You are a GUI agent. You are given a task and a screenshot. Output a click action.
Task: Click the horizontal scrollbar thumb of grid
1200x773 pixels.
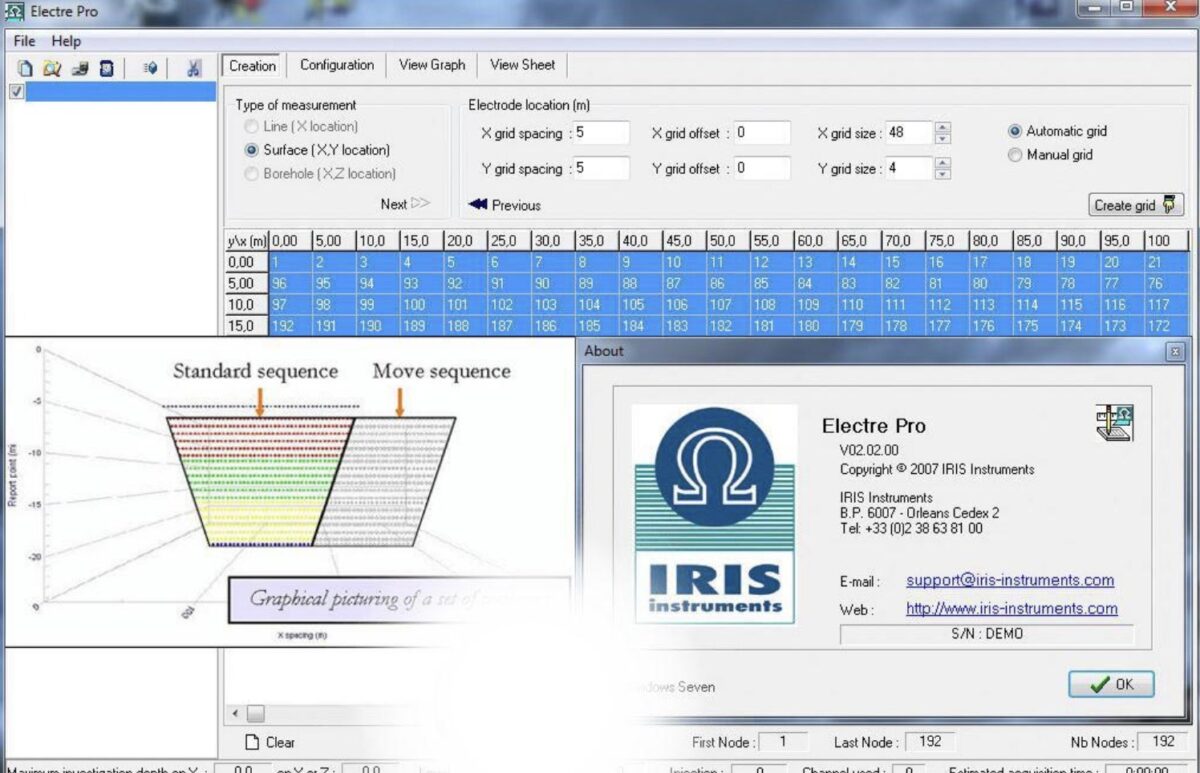[x=255, y=713]
